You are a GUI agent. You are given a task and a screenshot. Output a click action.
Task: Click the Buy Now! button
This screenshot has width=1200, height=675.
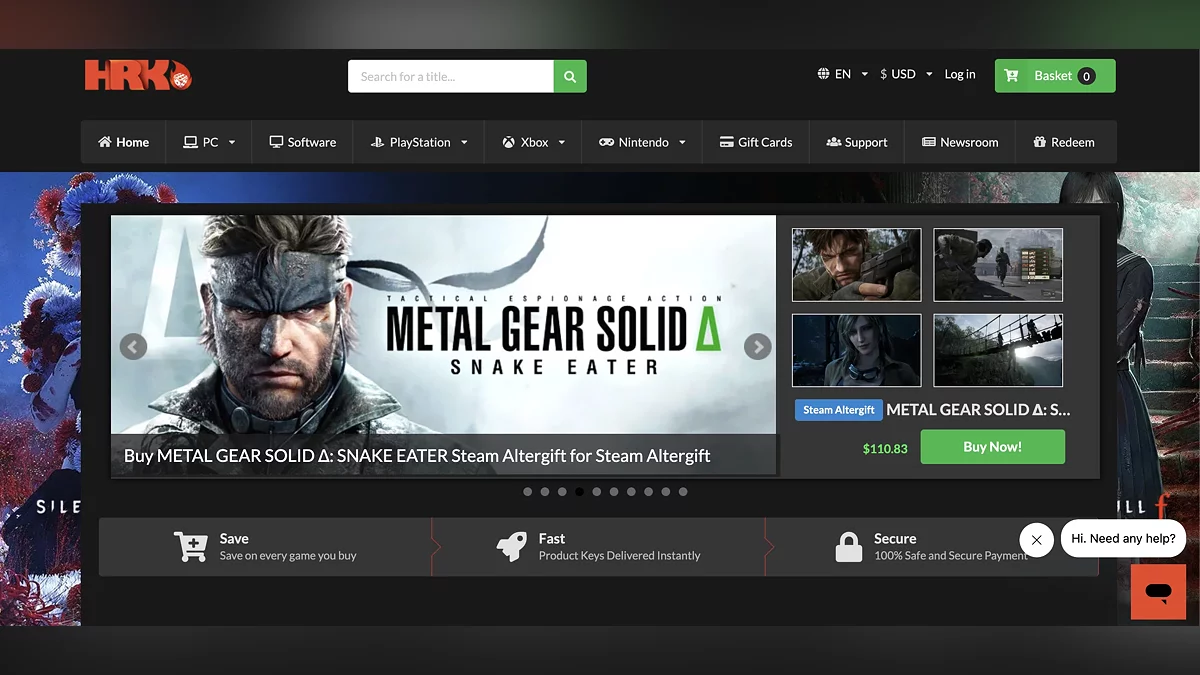992,447
